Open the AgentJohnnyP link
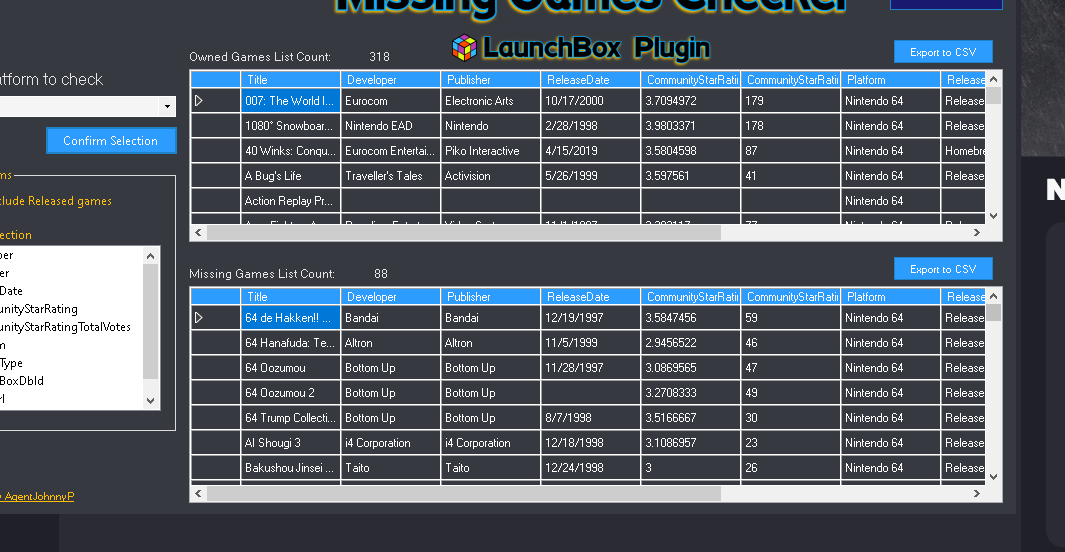The width and height of the screenshot is (1065, 552). click(39, 496)
